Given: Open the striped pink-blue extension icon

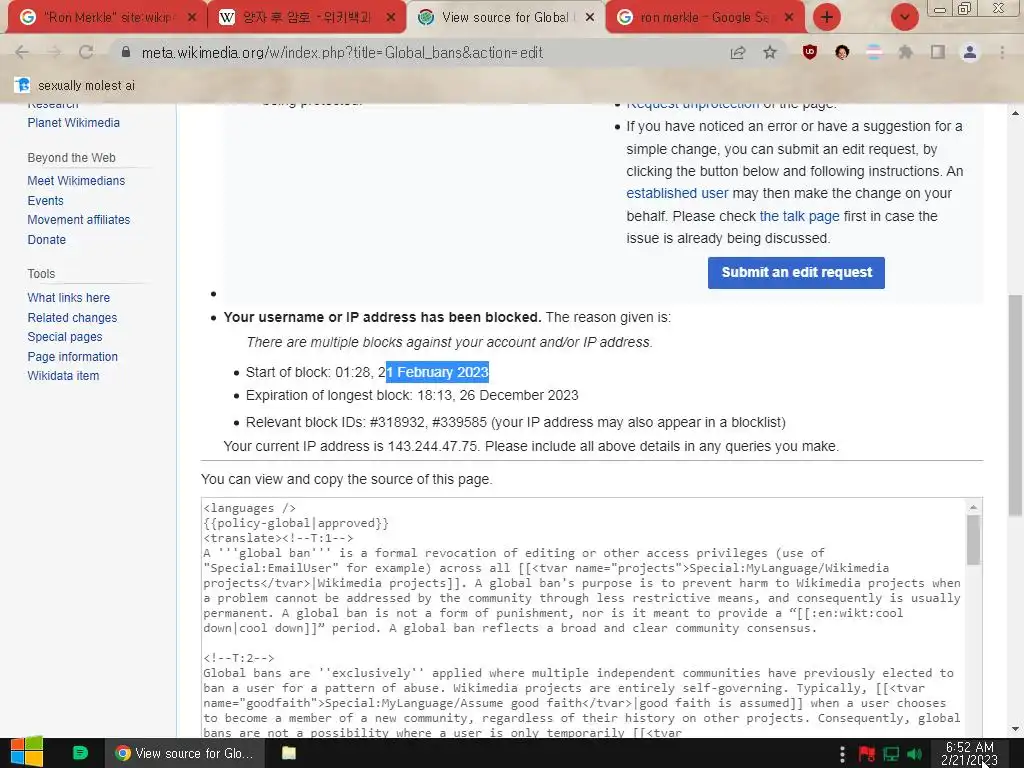Looking at the screenshot, I should [x=874, y=52].
